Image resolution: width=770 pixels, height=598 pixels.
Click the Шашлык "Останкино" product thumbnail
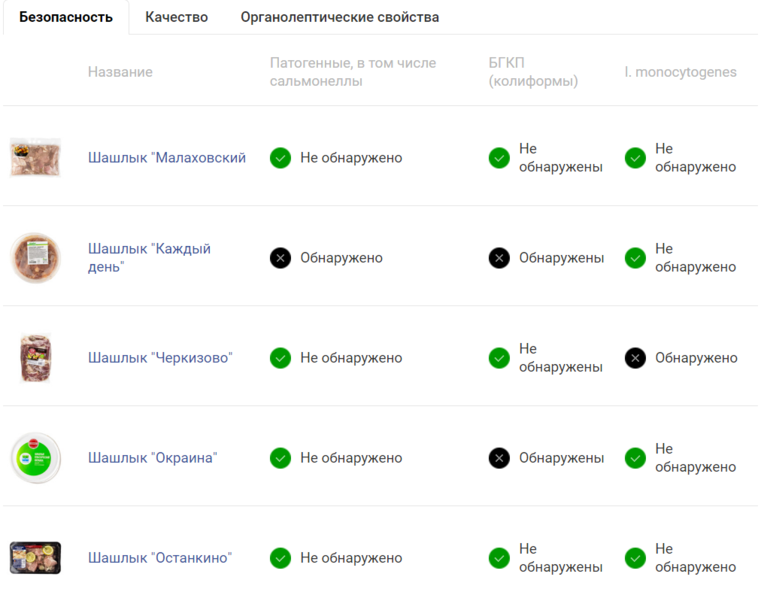click(x=35, y=558)
